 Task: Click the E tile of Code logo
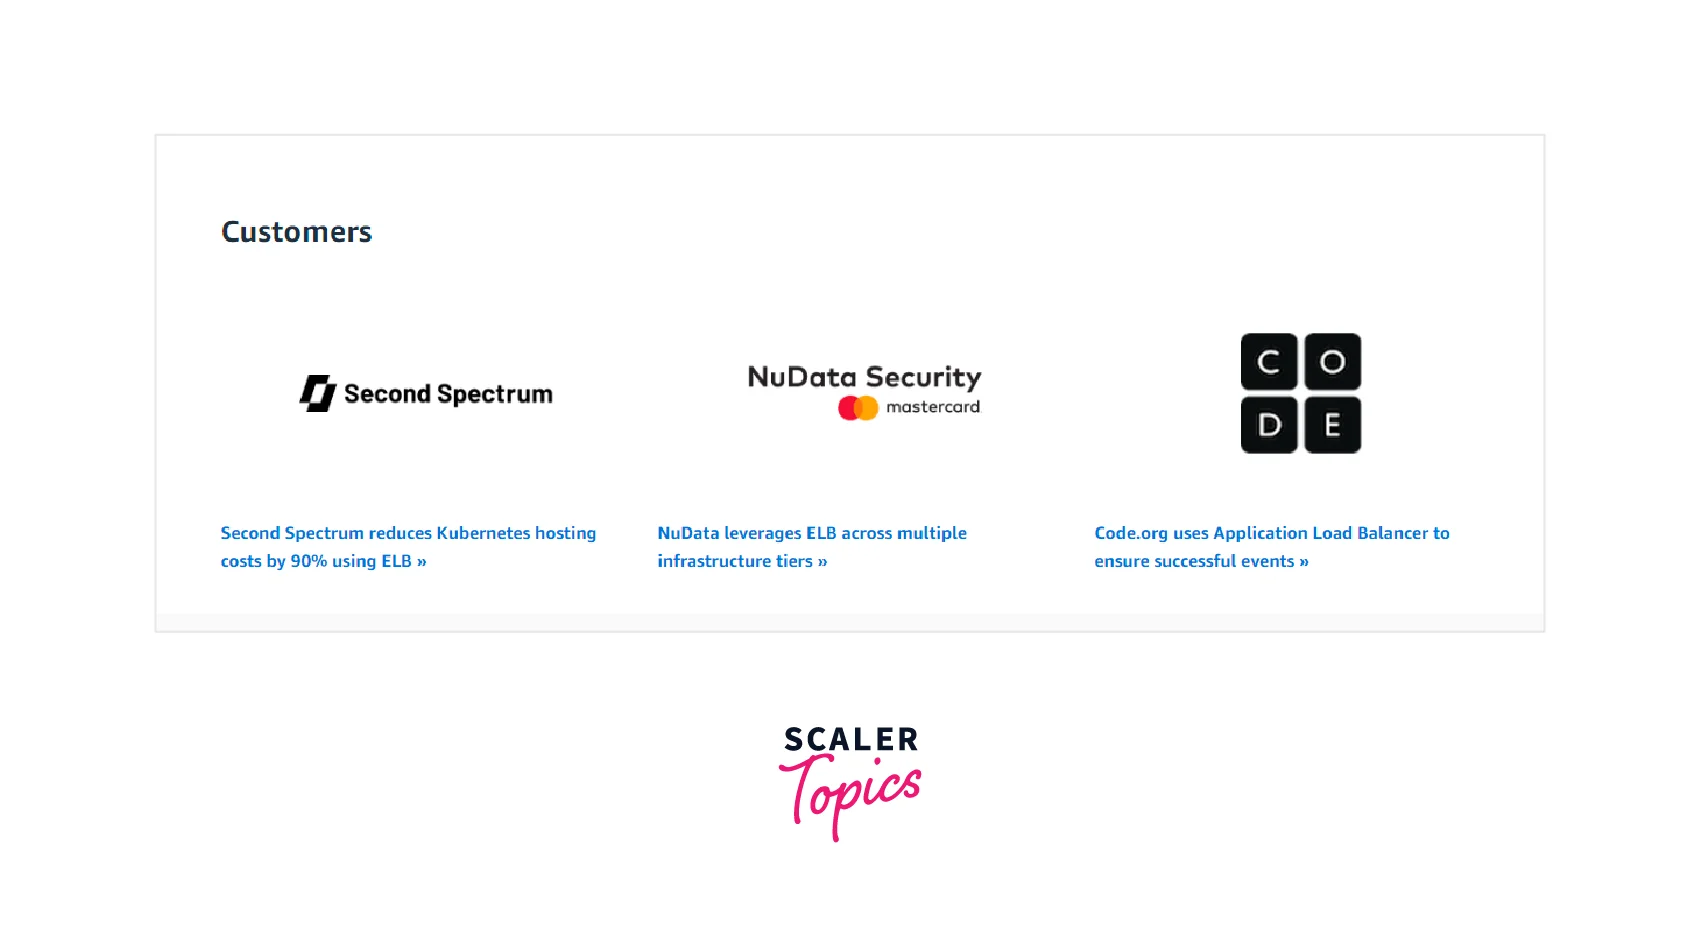click(x=1332, y=425)
